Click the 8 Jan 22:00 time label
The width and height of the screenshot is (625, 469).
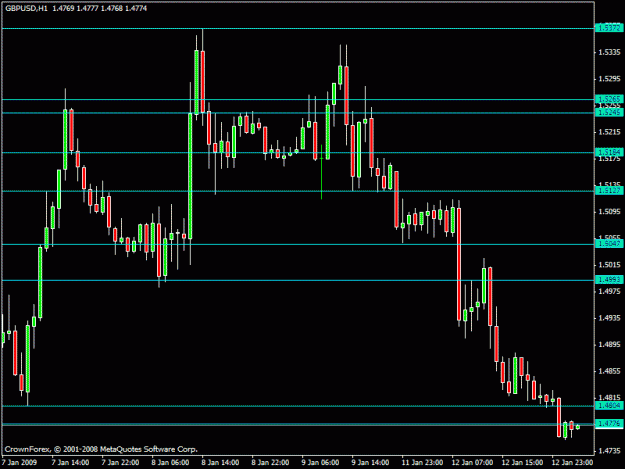pos(270,463)
